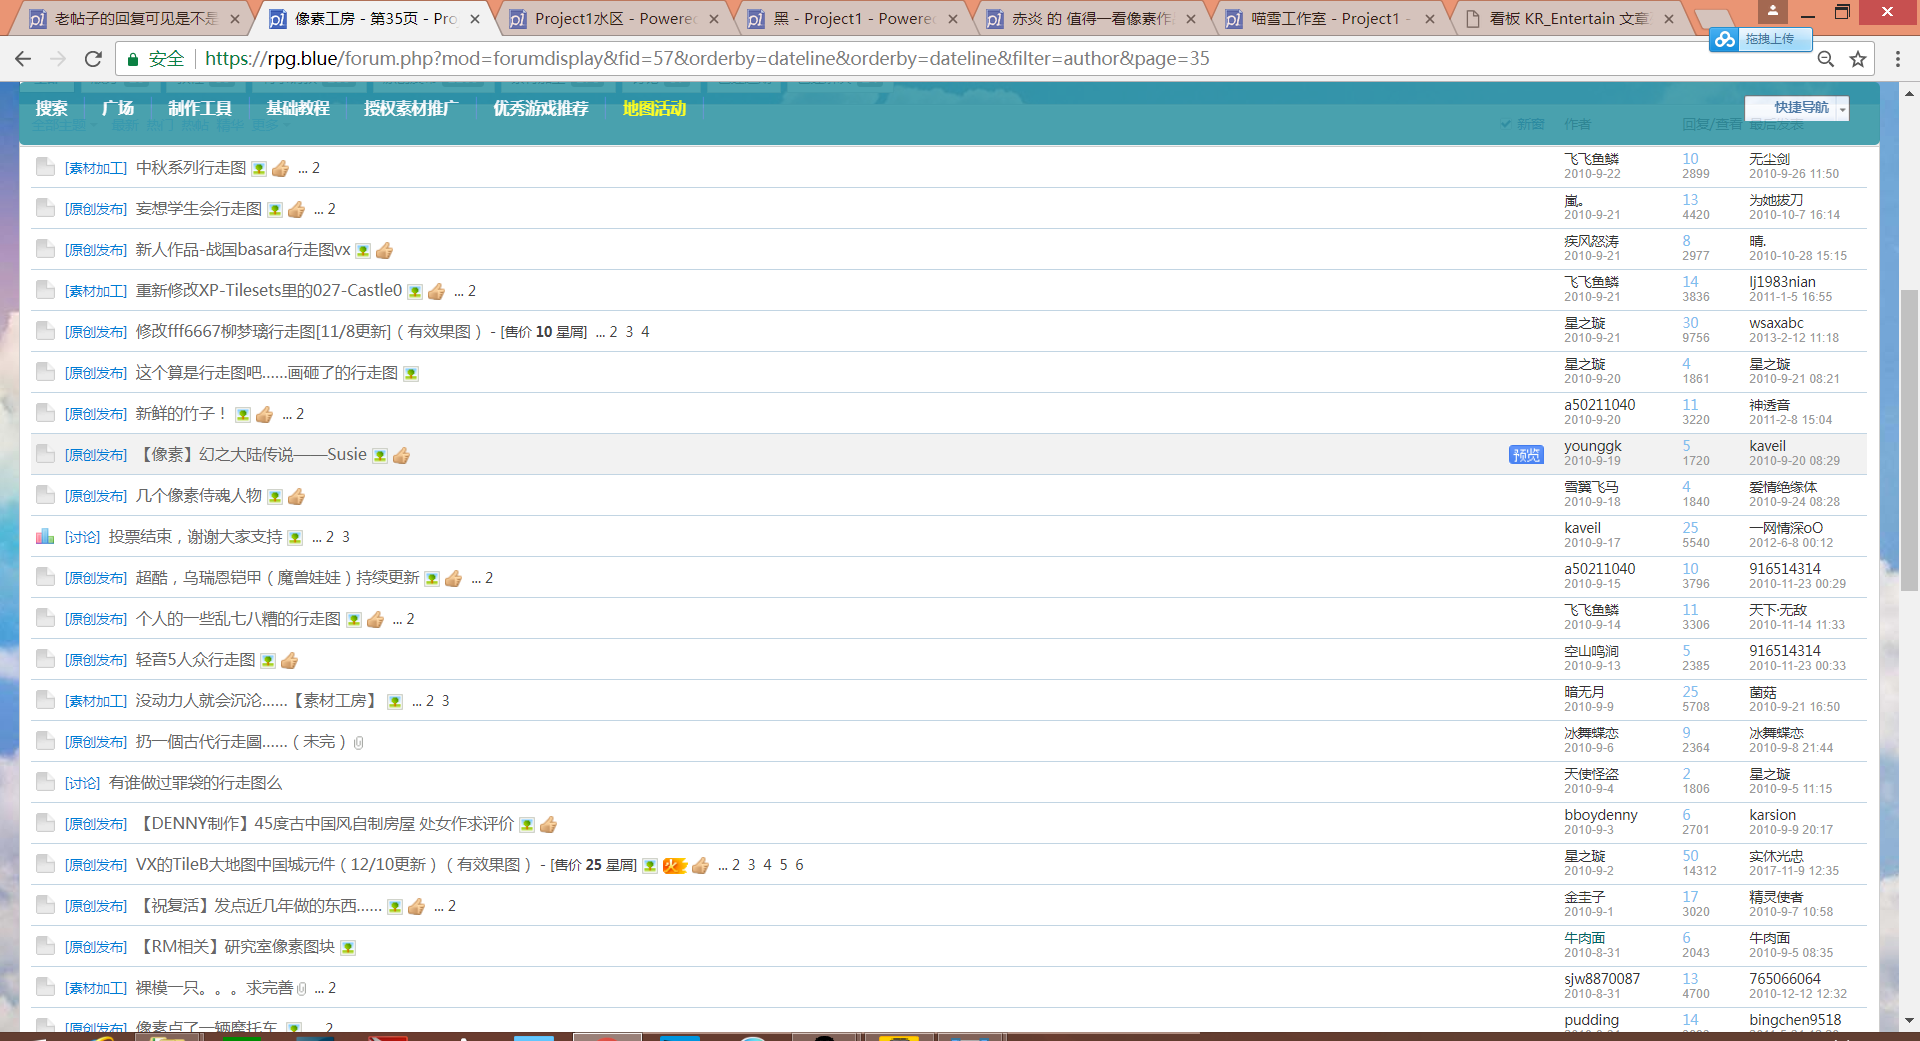1920x1041 pixels.
Task: Click the thumbs-up icon after 几个像素侍魂人物
Action: (296, 496)
